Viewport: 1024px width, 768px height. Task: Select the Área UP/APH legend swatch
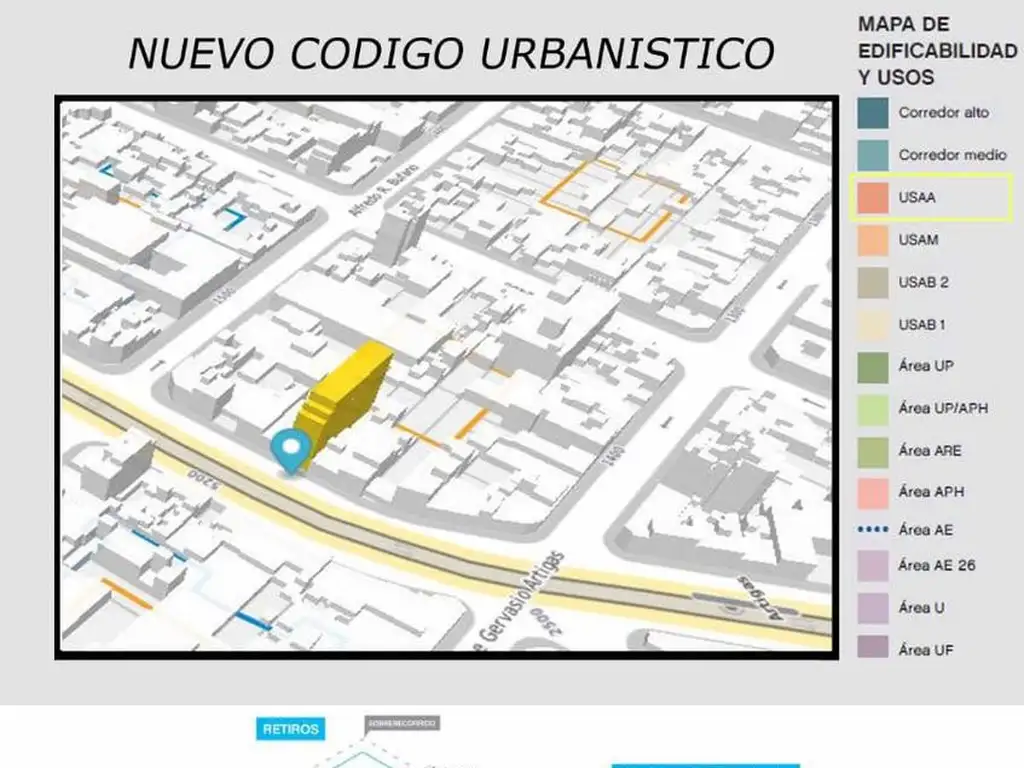tap(872, 408)
